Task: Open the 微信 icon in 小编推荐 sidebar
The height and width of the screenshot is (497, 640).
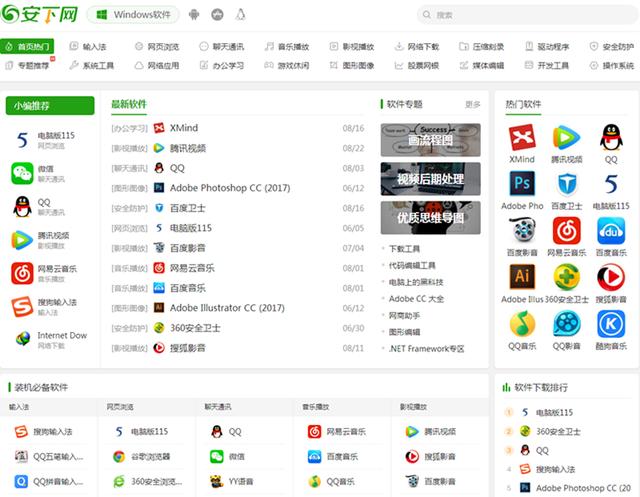Action: click(x=22, y=173)
